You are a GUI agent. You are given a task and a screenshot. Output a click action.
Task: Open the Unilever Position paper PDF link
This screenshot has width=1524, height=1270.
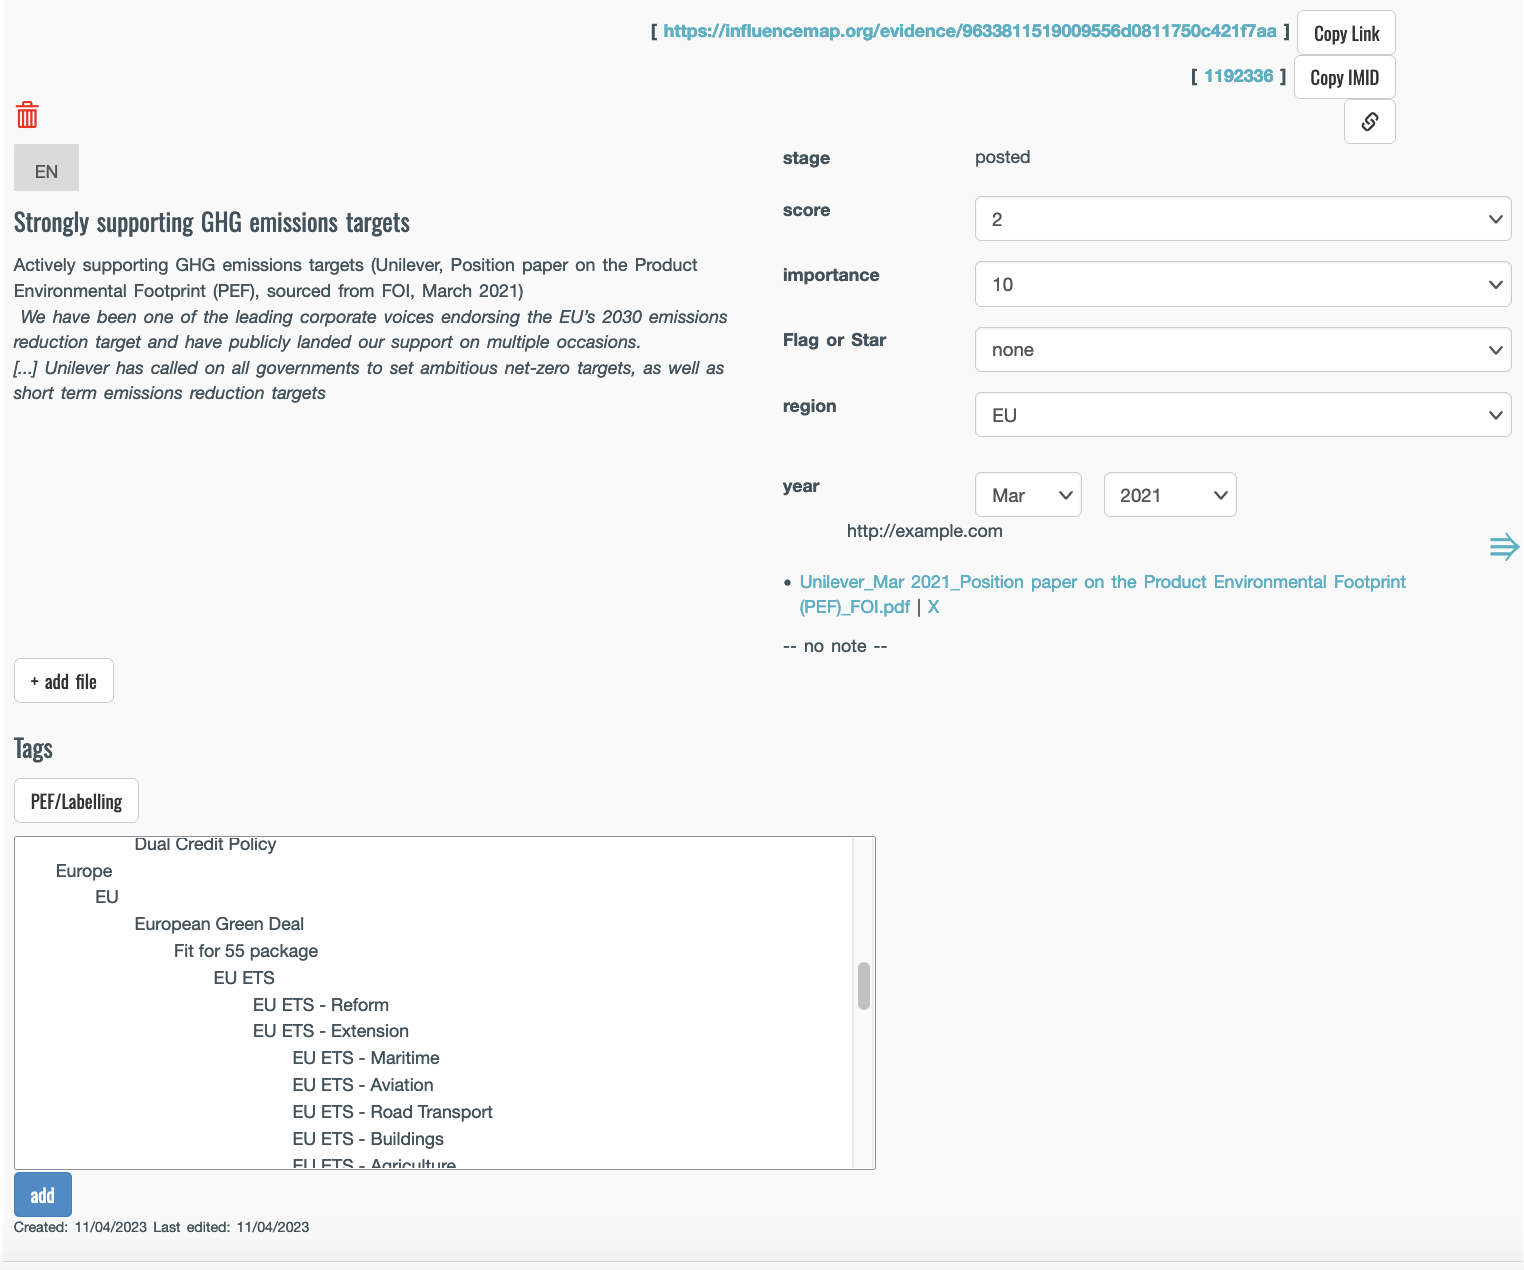point(1102,594)
